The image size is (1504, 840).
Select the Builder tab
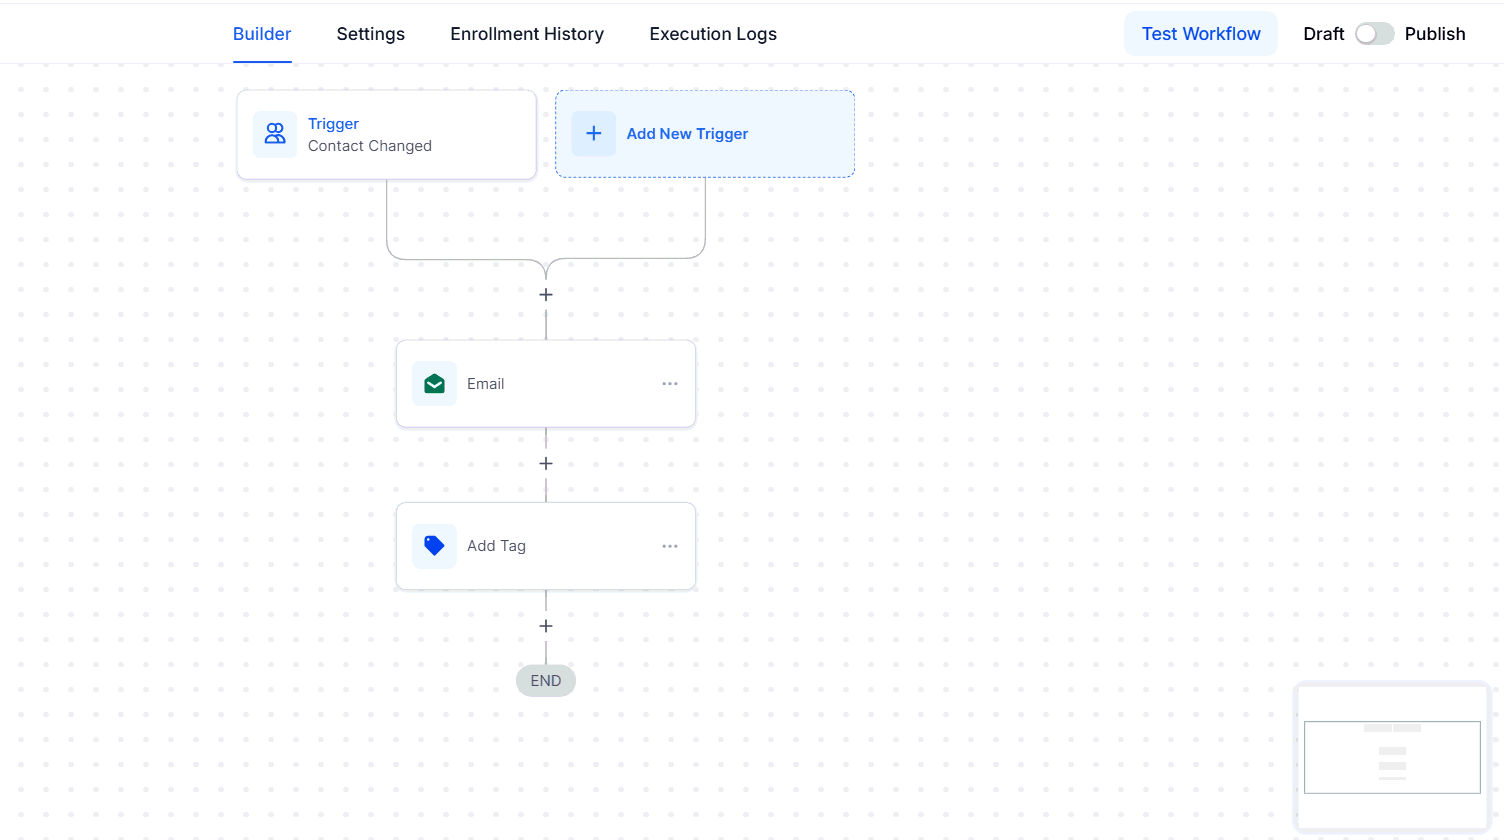tap(262, 34)
